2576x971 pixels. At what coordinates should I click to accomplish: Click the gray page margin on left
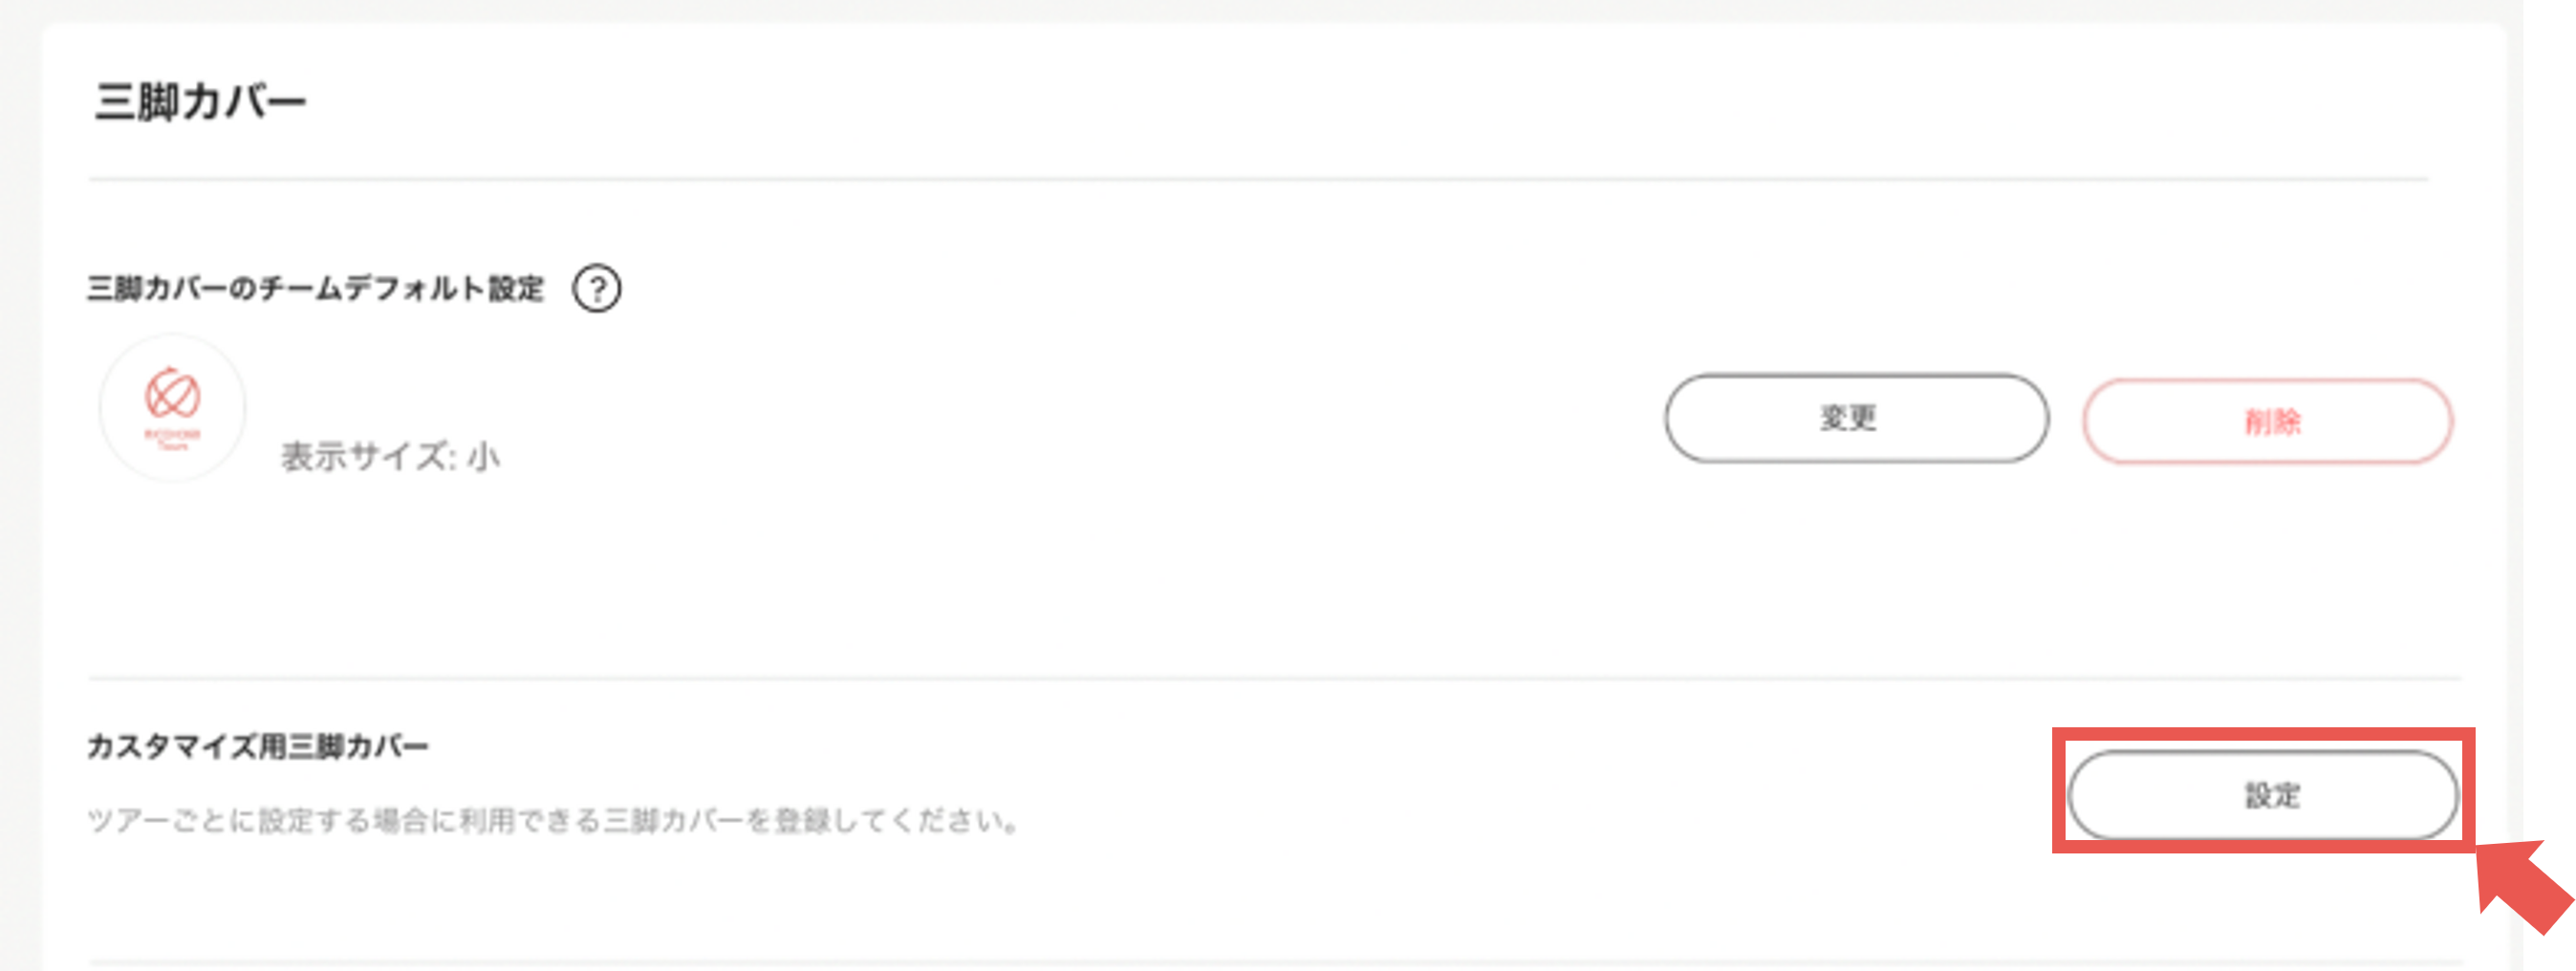tap(20, 500)
